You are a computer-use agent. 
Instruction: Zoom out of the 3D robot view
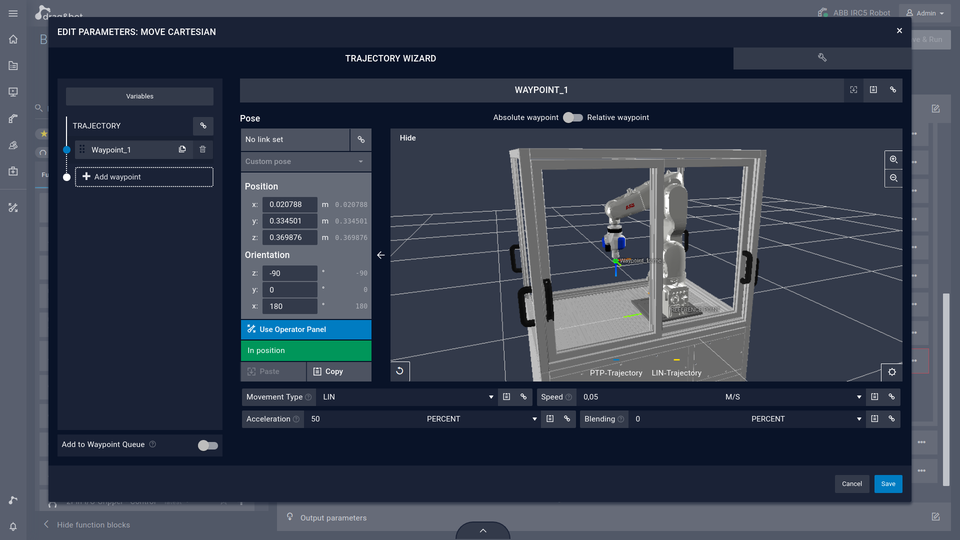893,178
